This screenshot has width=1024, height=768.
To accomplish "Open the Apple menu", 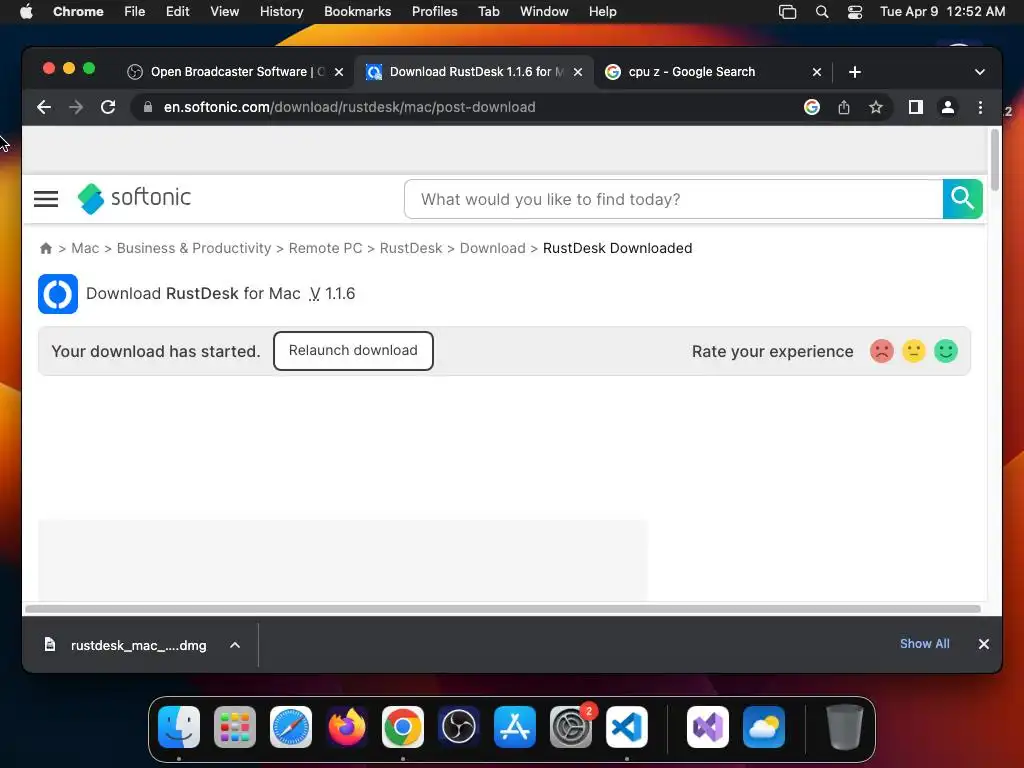I will [26, 12].
